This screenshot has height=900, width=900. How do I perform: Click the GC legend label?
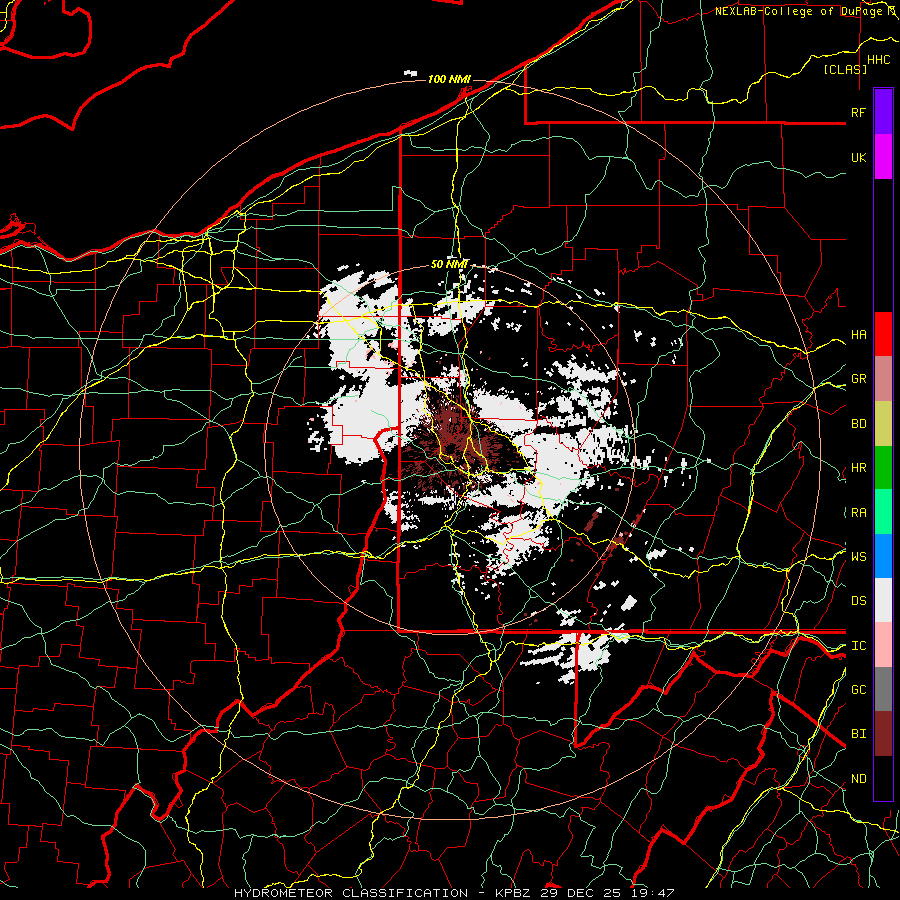[858, 689]
